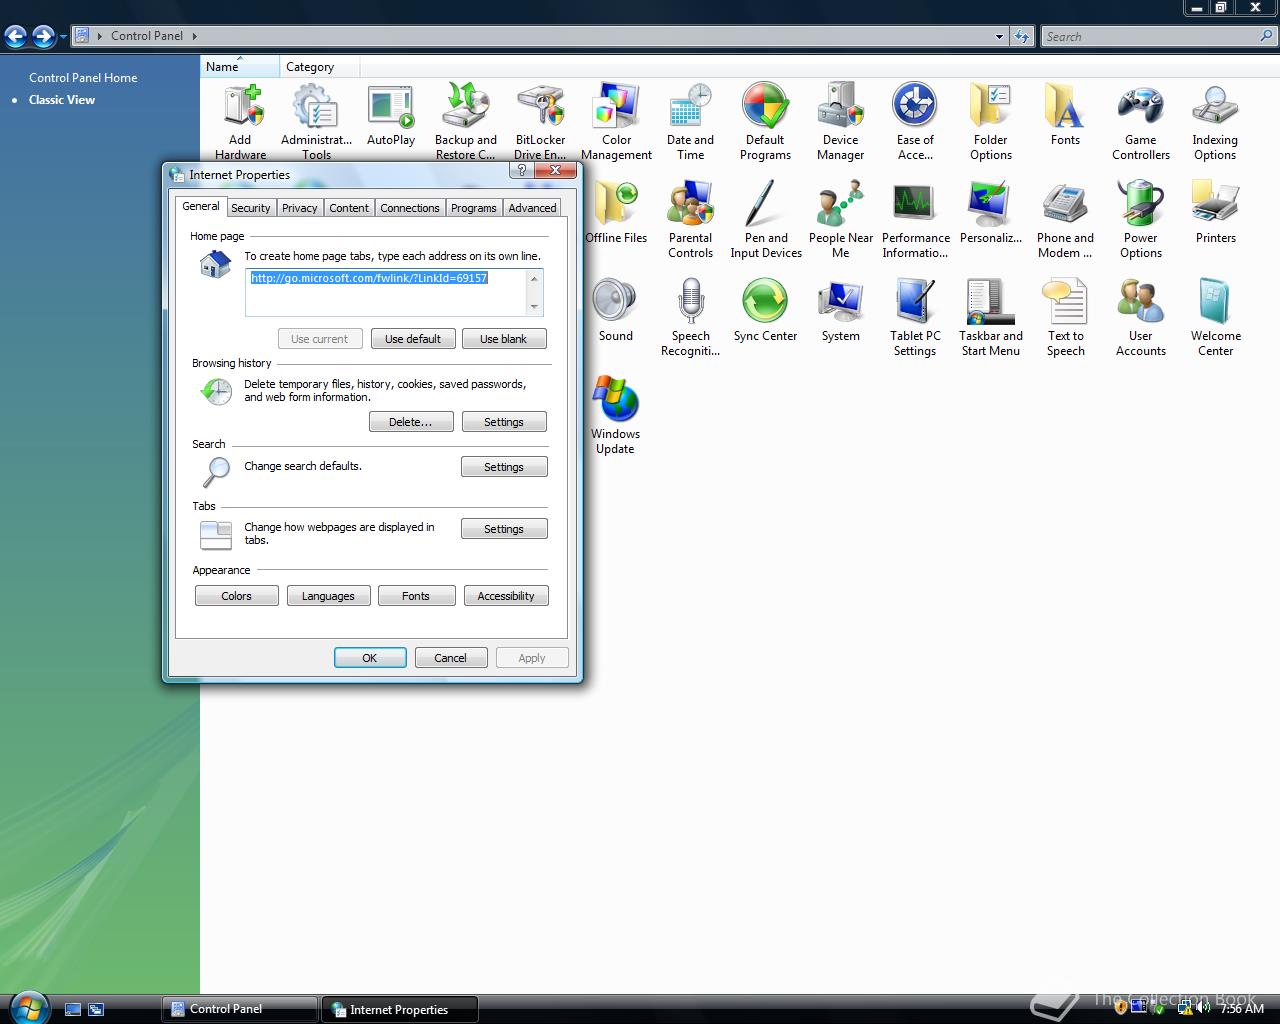Image resolution: width=1280 pixels, height=1024 pixels.
Task: Open Color Management icon
Action: click(x=616, y=121)
